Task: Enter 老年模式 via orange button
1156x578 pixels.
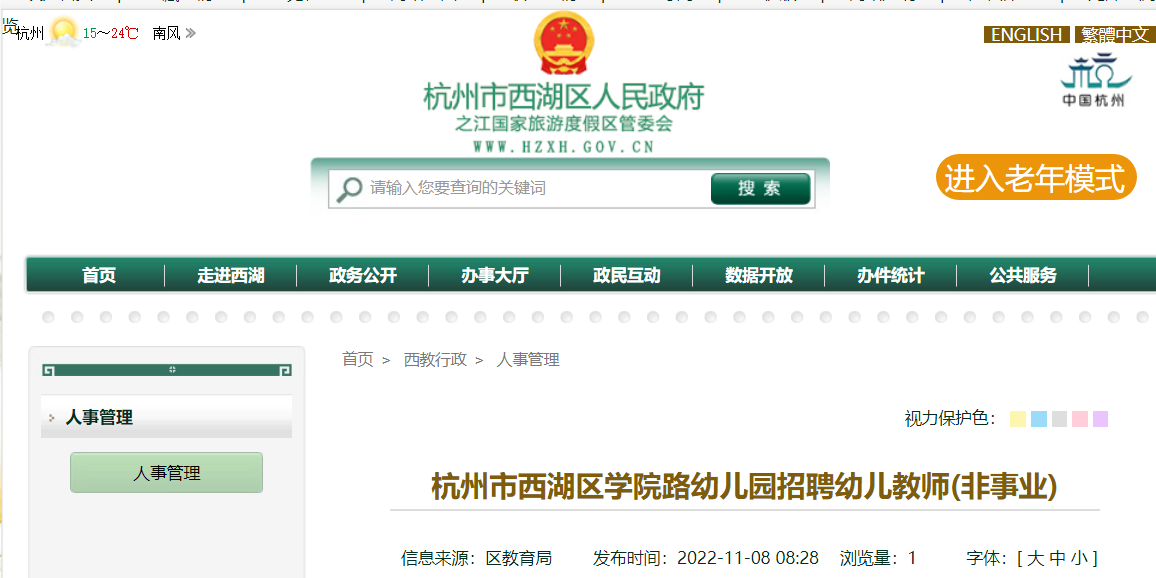Action: click(1036, 177)
